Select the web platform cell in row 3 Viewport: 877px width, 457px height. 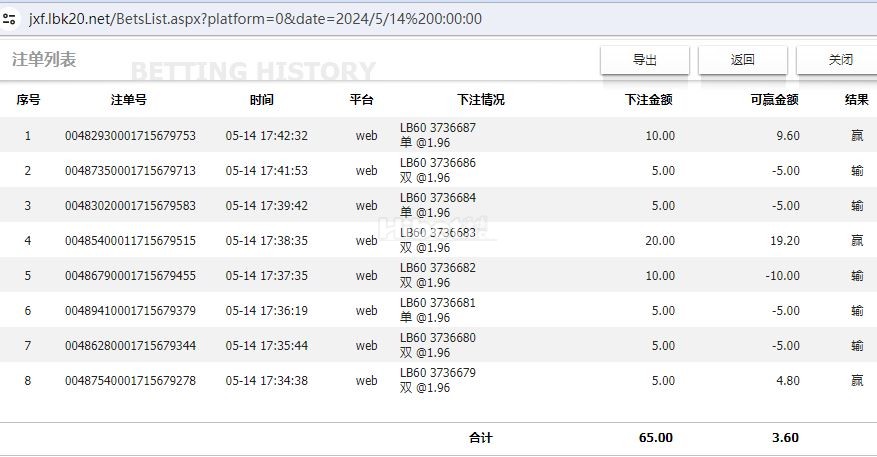point(366,205)
